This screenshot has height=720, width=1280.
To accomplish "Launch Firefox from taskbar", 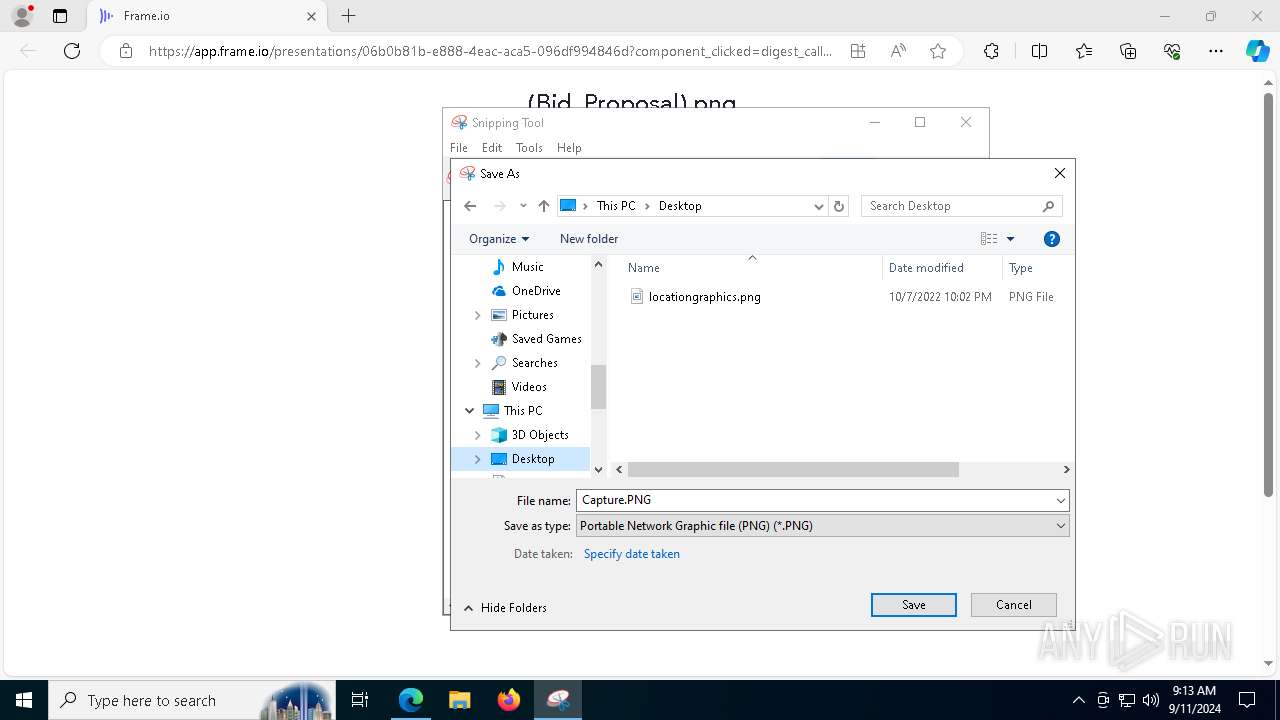I will [509, 700].
